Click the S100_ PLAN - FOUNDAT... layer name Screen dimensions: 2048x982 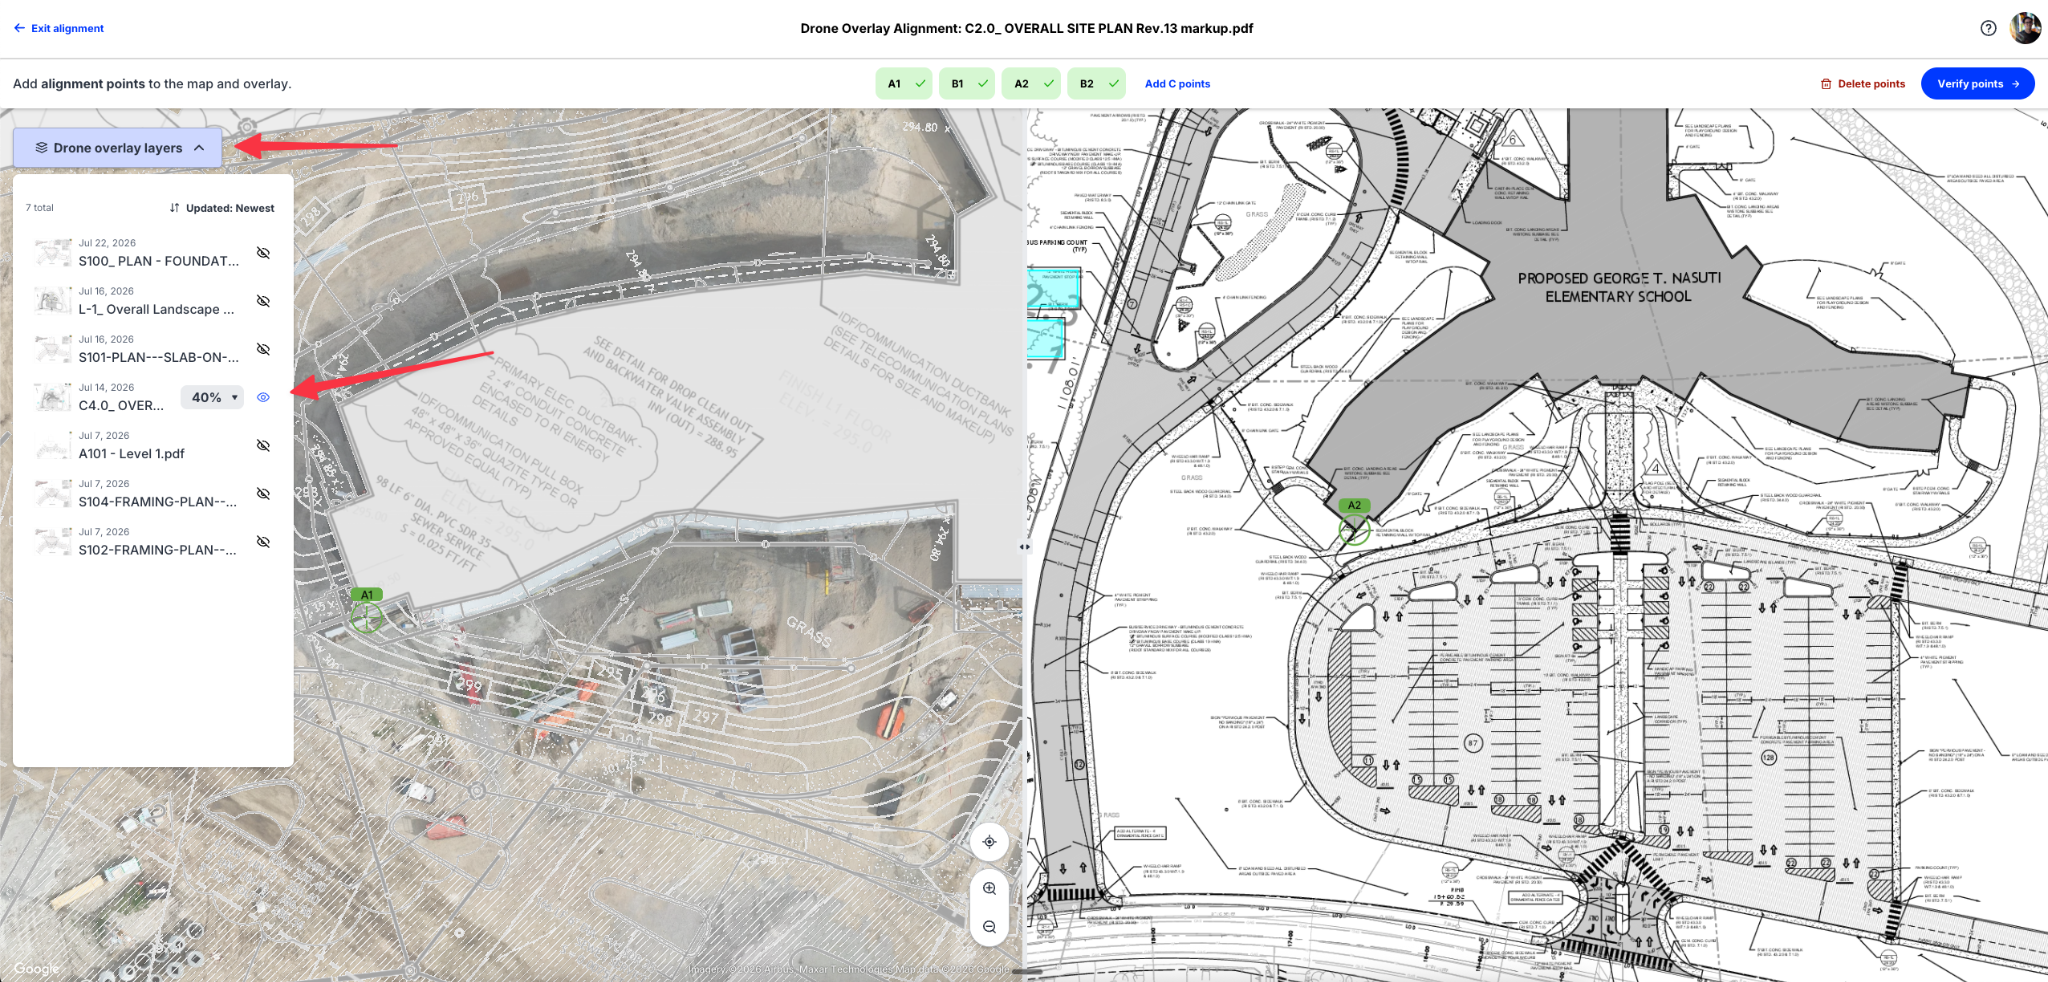(x=159, y=261)
